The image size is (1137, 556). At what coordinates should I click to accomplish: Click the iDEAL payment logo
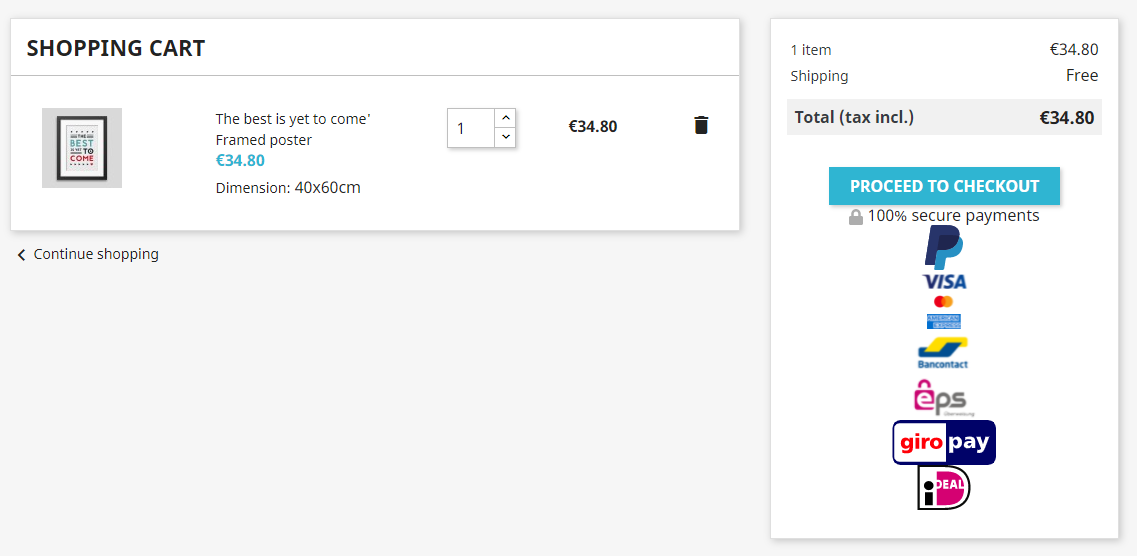(x=944, y=488)
